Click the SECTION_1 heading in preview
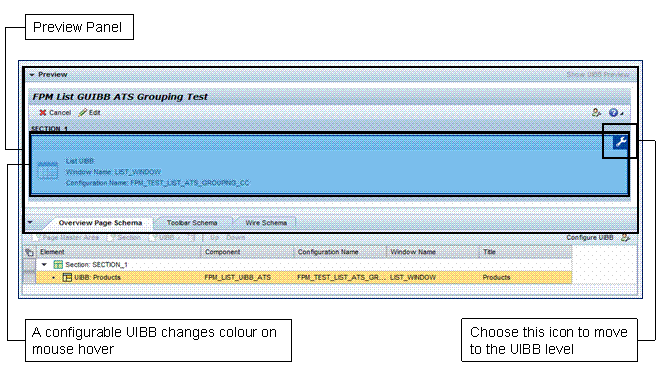 click(x=49, y=128)
